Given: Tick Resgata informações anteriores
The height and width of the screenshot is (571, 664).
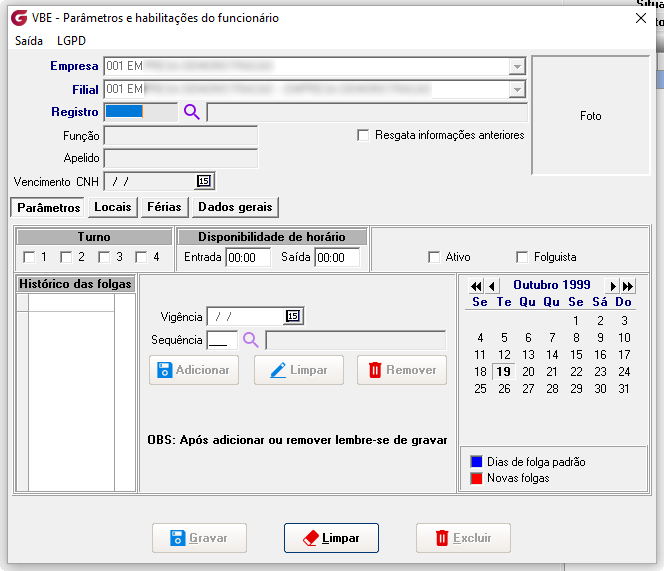Looking at the screenshot, I should pos(363,135).
